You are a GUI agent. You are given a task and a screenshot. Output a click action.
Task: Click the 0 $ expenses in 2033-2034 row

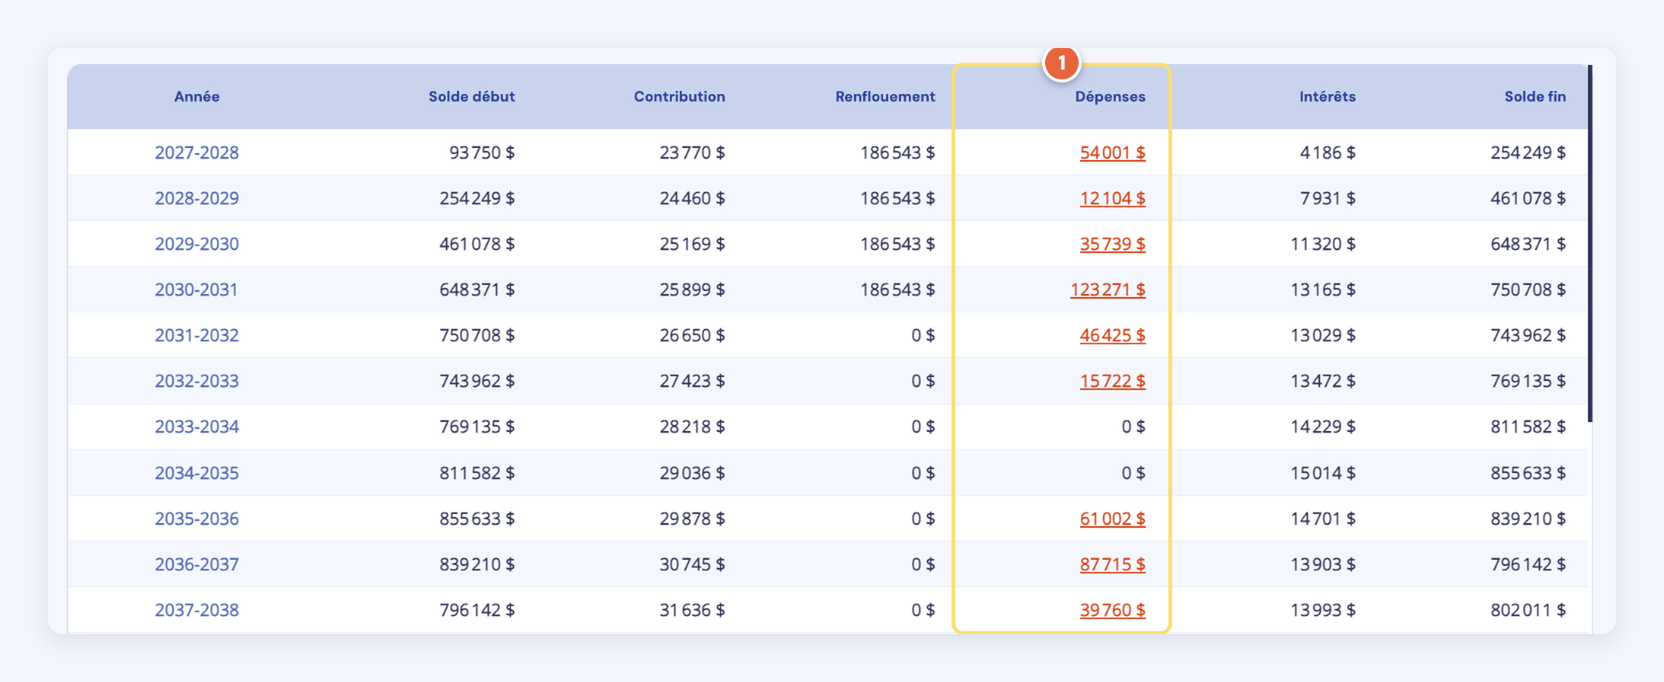pos(1133,427)
